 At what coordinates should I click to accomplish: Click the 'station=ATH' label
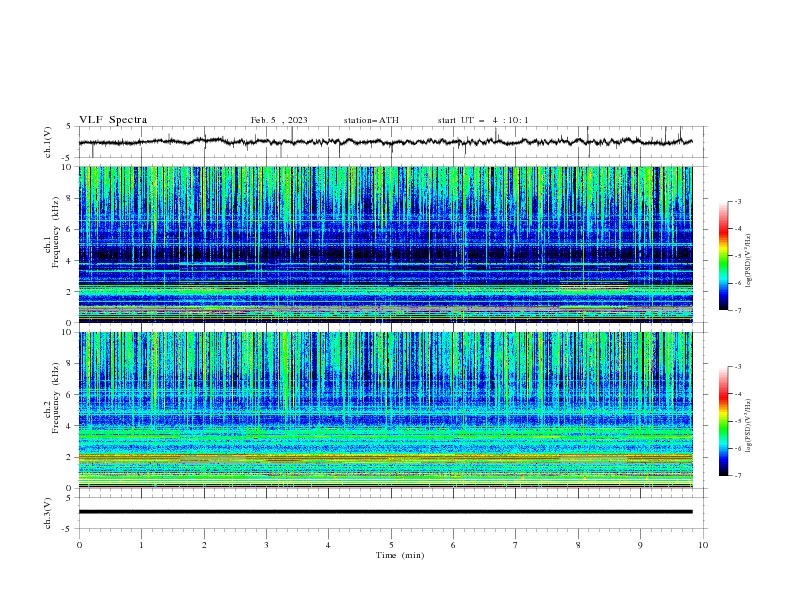tap(371, 120)
